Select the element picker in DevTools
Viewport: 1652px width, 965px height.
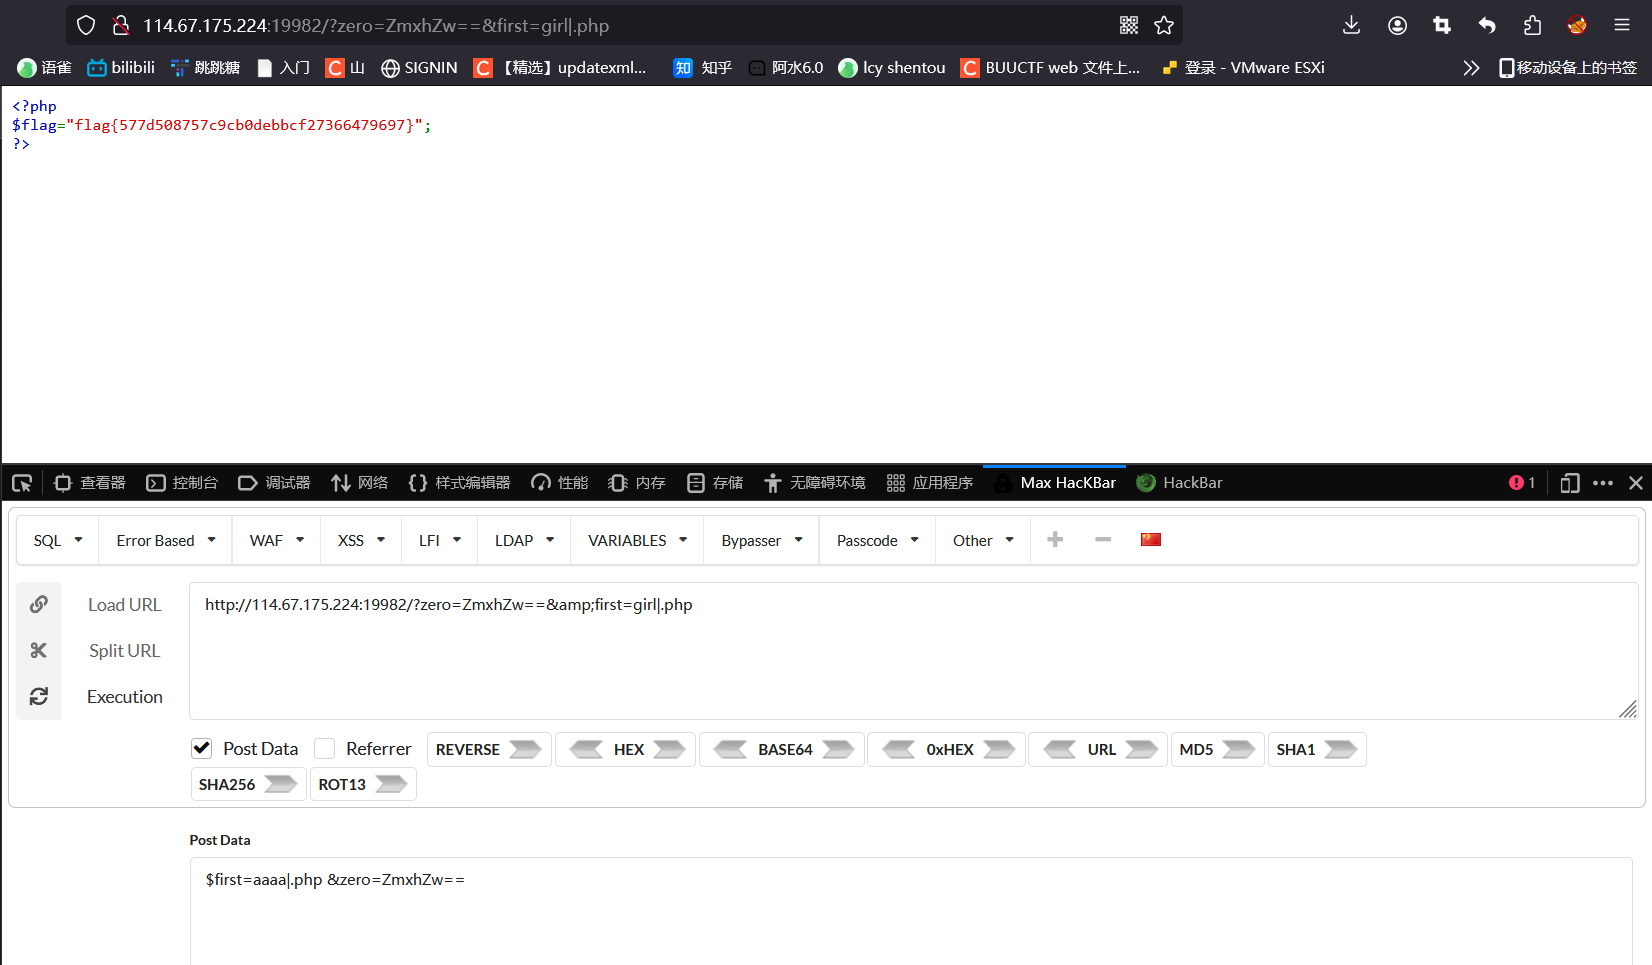(x=21, y=483)
